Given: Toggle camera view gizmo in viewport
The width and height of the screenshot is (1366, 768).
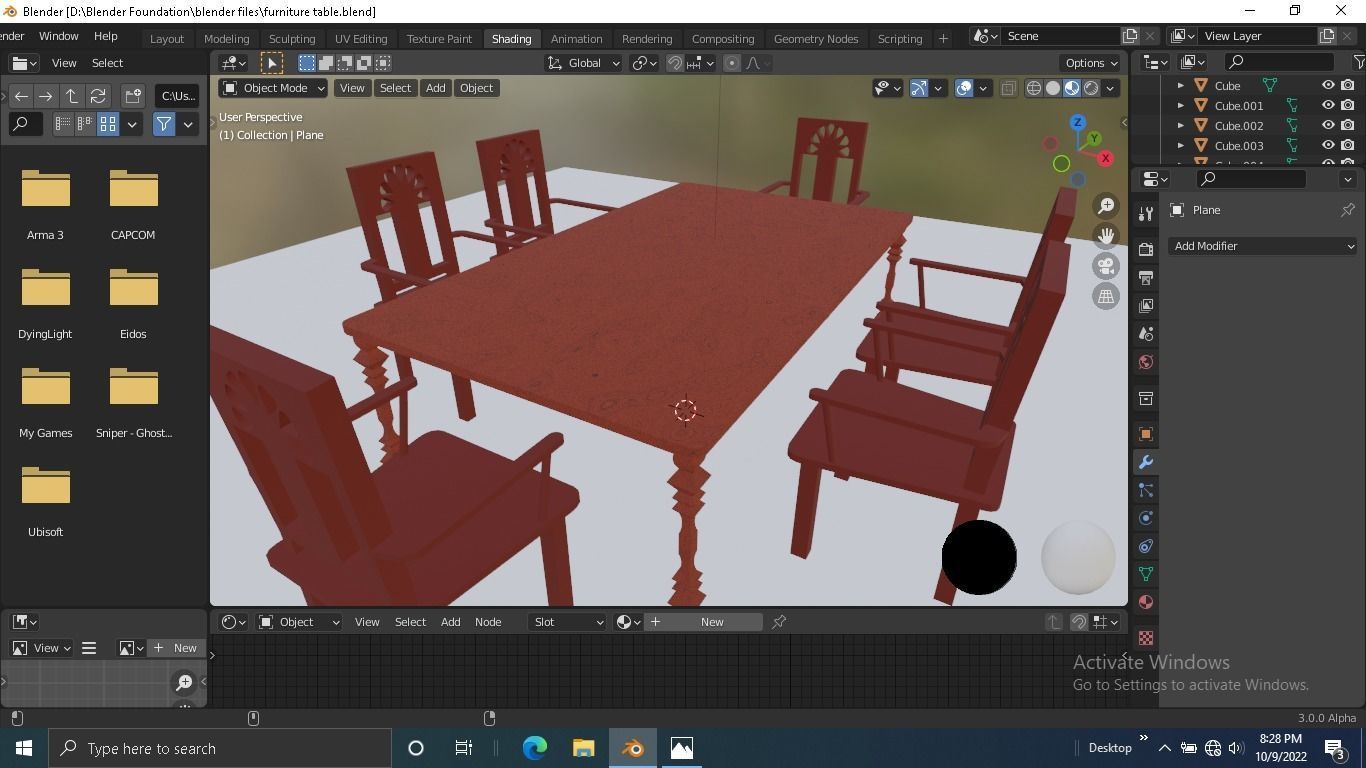Looking at the screenshot, I should (x=1106, y=266).
